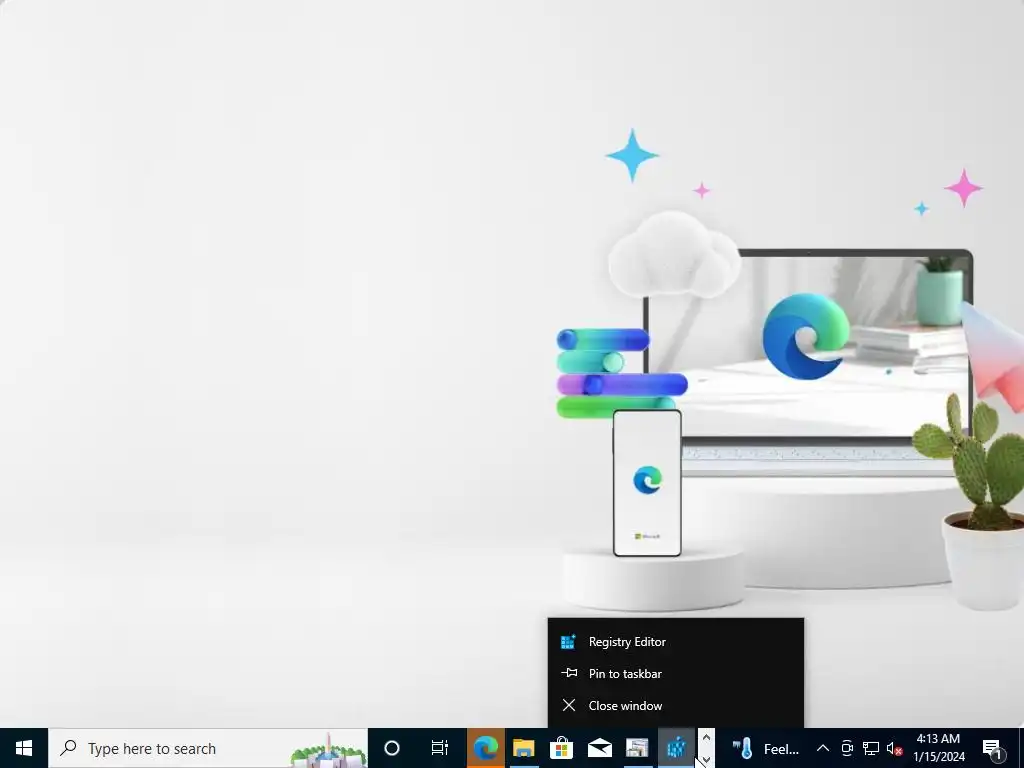The image size is (1024, 768).
Task: Open Registry Editor from the jump list
Action: click(x=676, y=642)
